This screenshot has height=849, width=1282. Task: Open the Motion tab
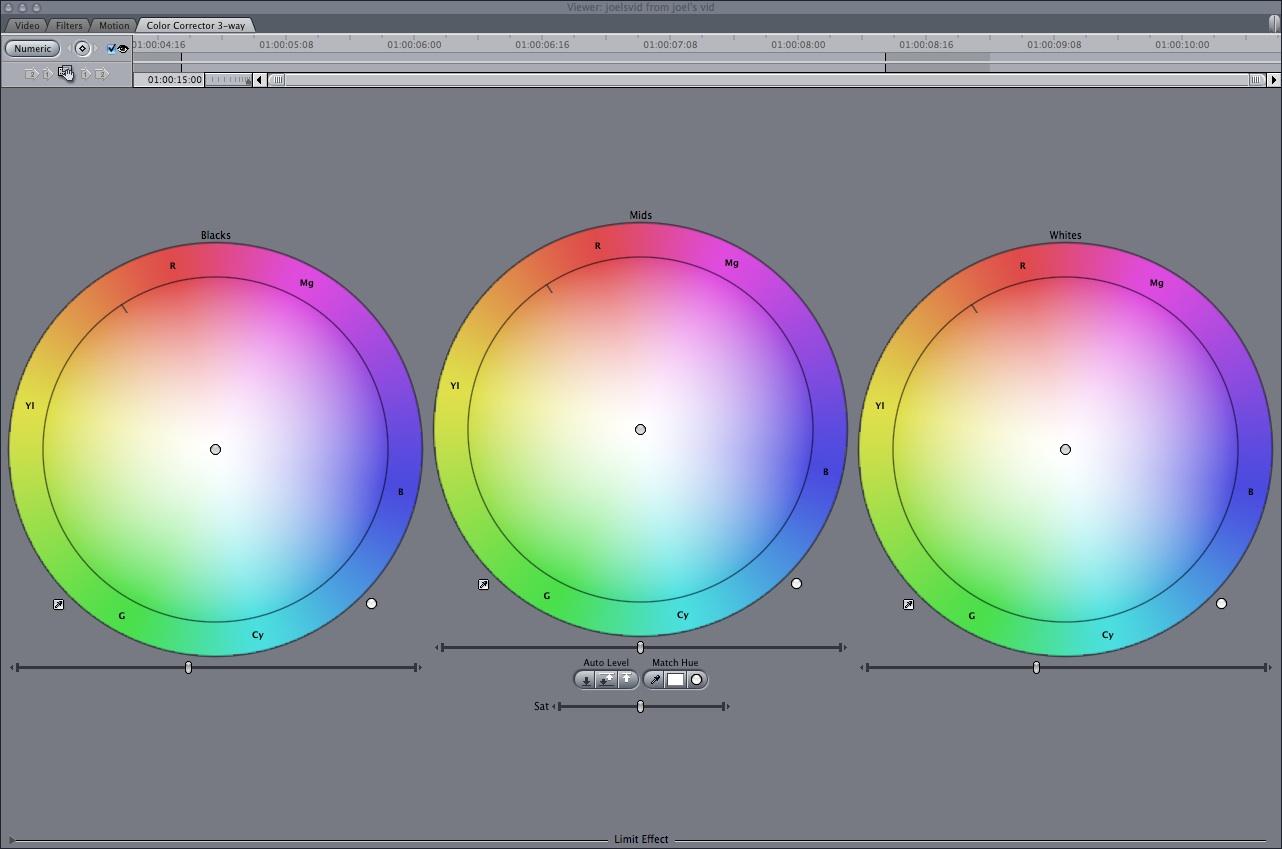point(113,25)
